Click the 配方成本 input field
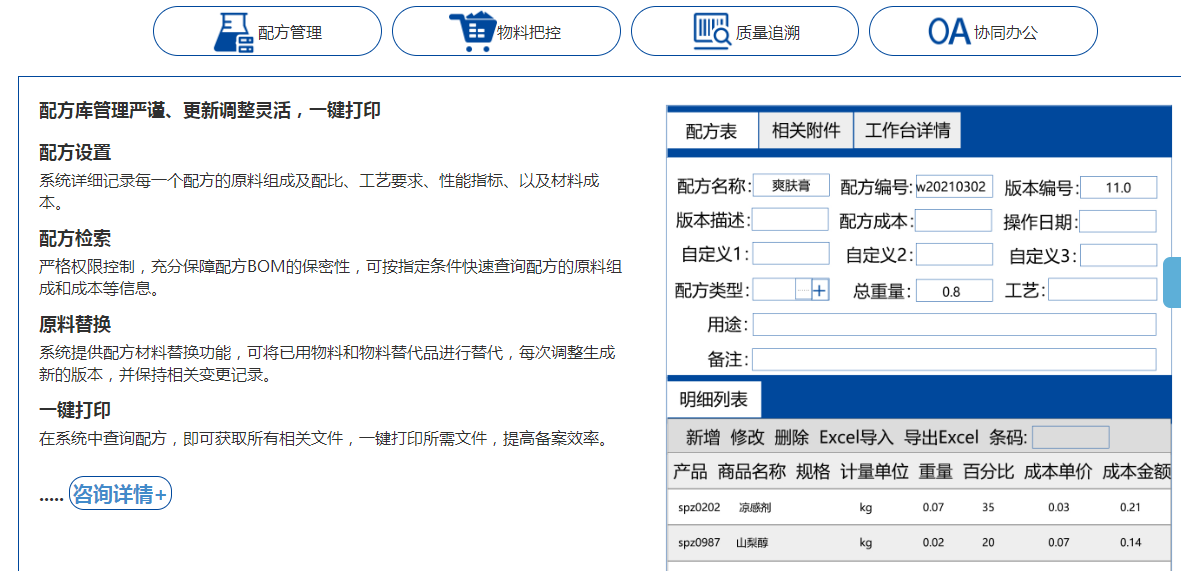Viewport: 1181px width, 571px height. click(954, 220)
